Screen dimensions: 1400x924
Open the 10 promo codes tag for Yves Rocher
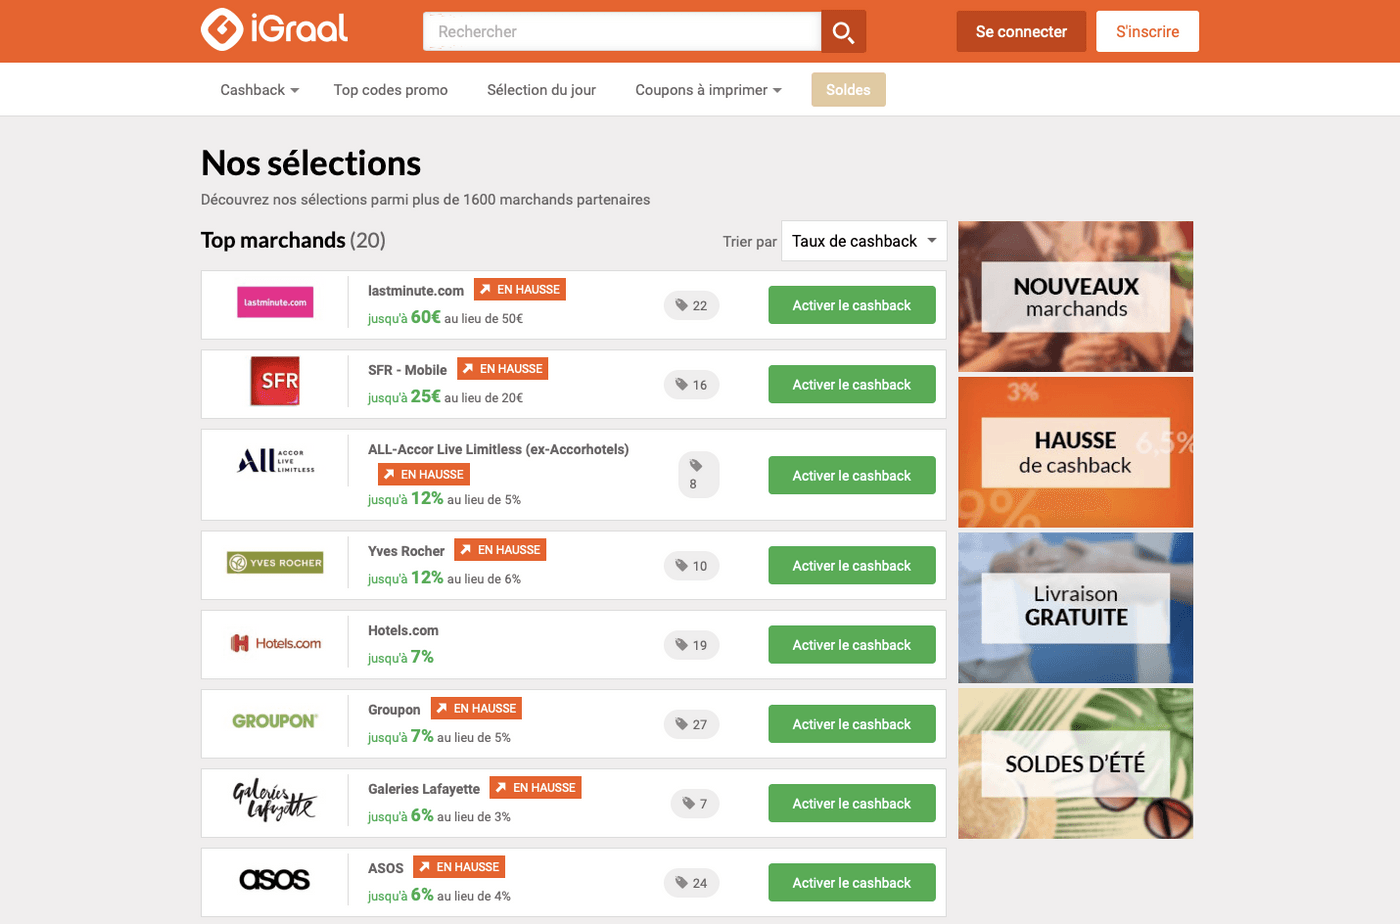pos(691,565)
